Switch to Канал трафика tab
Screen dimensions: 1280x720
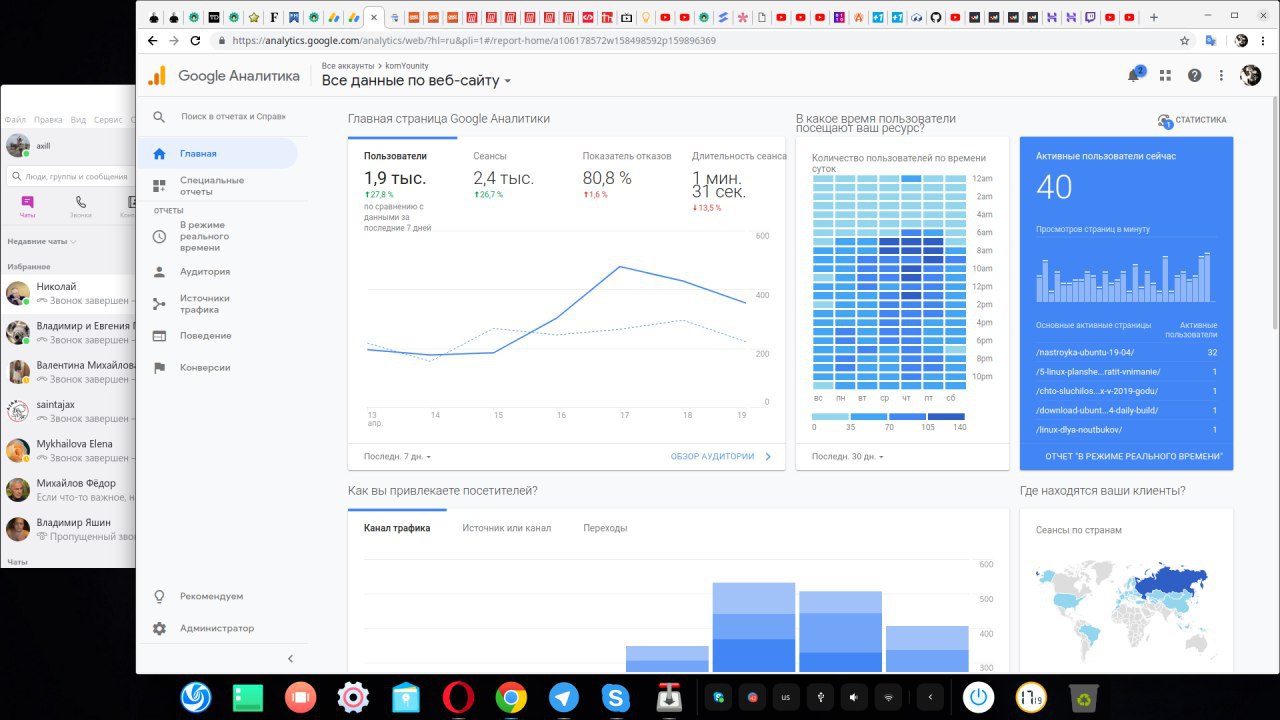[397, 528]
